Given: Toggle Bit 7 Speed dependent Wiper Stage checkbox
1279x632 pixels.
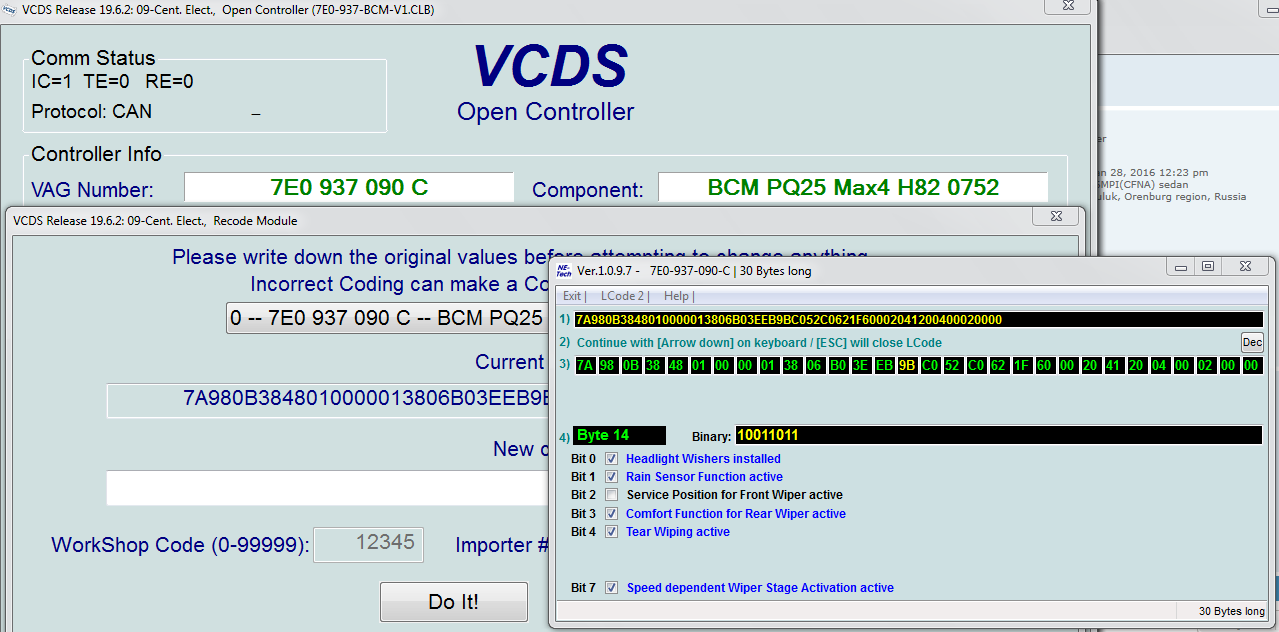Looking at the screenshot, I should [x=612, y=588].
